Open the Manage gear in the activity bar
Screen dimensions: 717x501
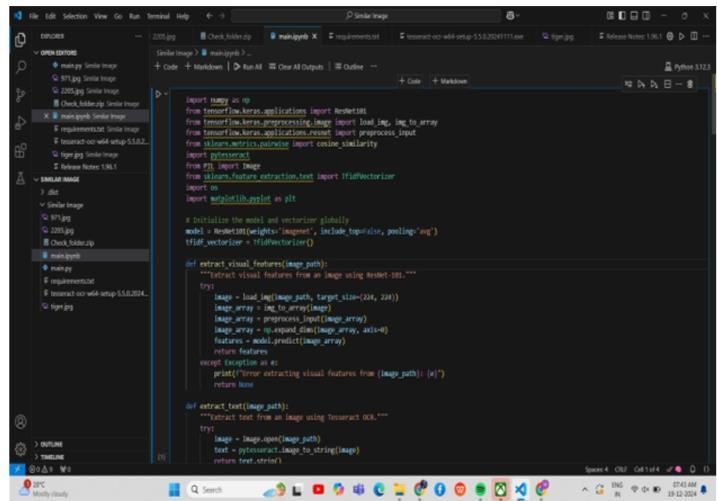pyautogui.click(x=21, y=449)
